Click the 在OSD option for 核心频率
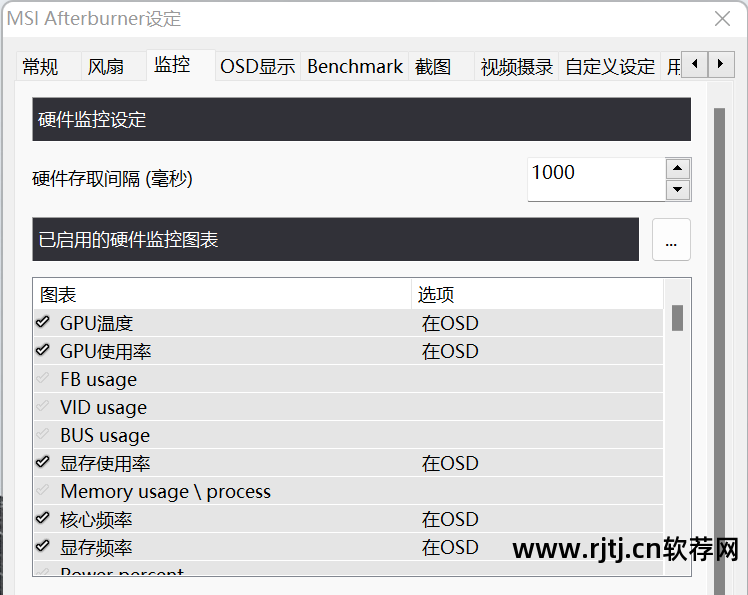The width and height of the screenshot is (748, 595). click(x=450, y=520)
